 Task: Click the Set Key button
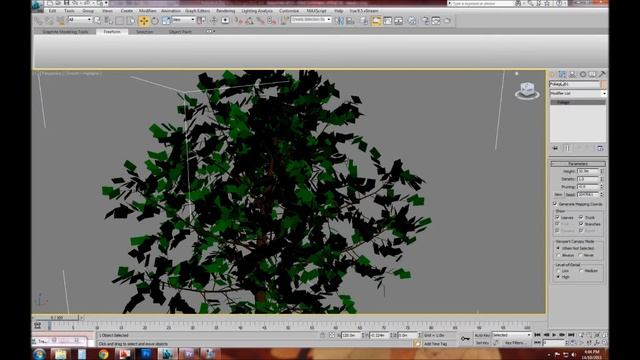[482, 343]
